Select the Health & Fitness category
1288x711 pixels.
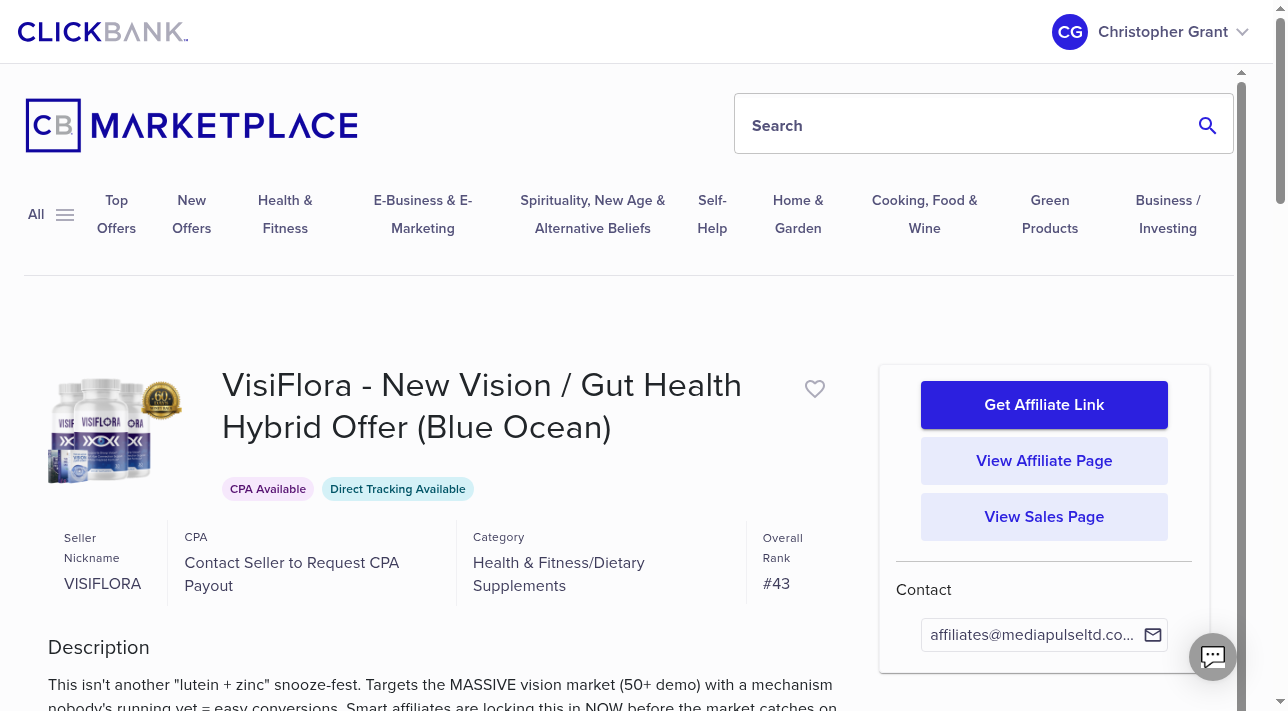[285, 214]
